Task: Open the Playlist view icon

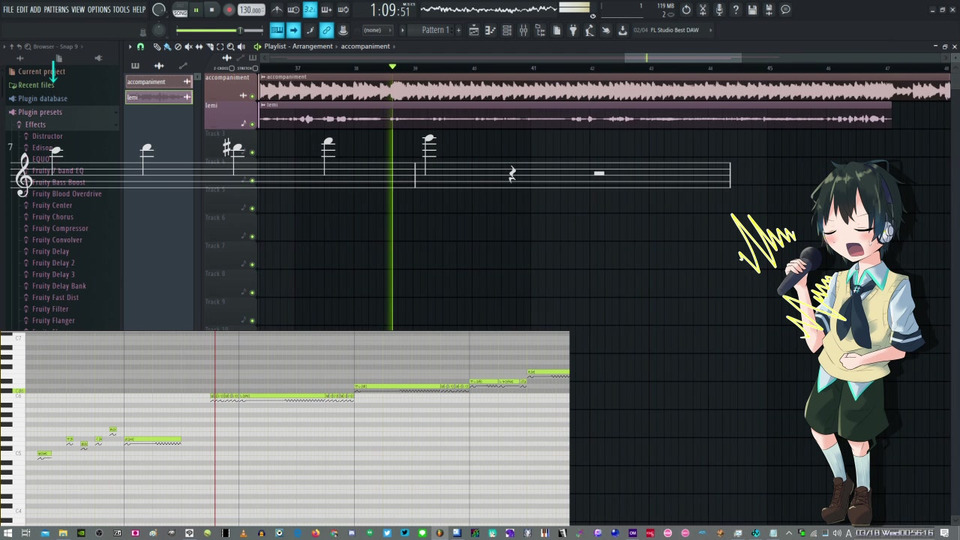Action: click(x=474, y=30)
